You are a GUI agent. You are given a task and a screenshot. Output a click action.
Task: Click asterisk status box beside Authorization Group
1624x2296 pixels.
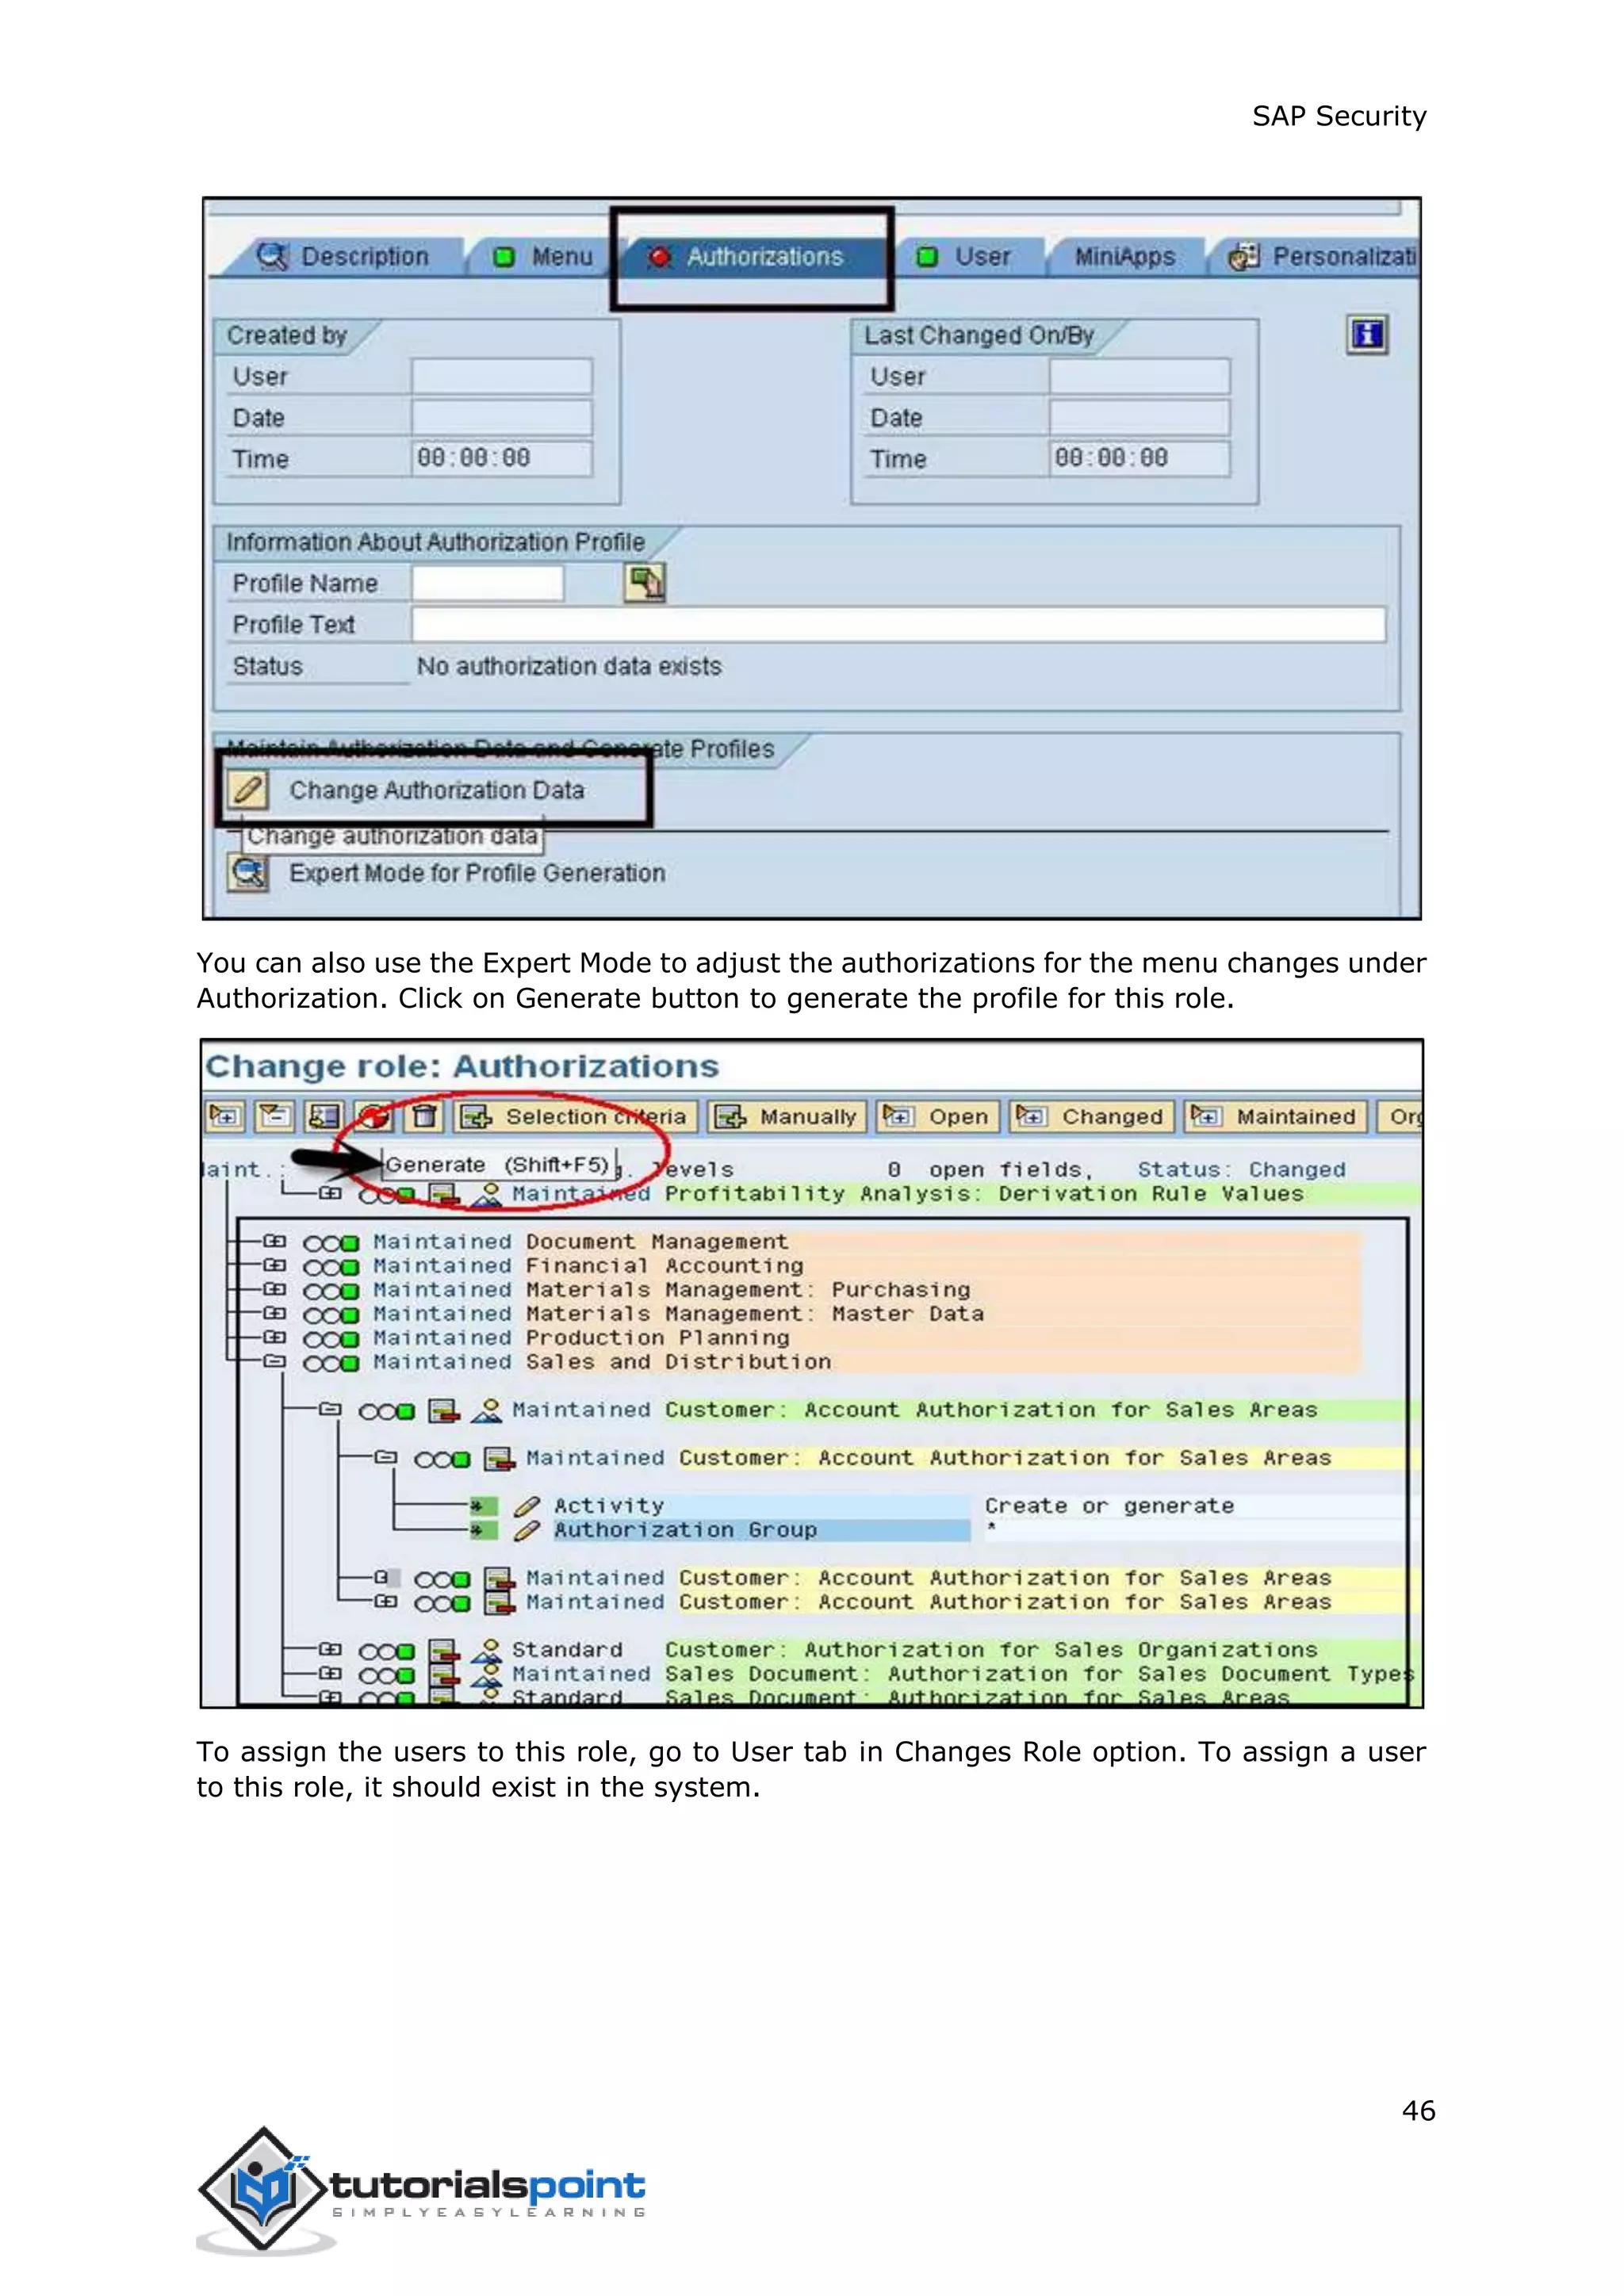[x=483, y=1530]
